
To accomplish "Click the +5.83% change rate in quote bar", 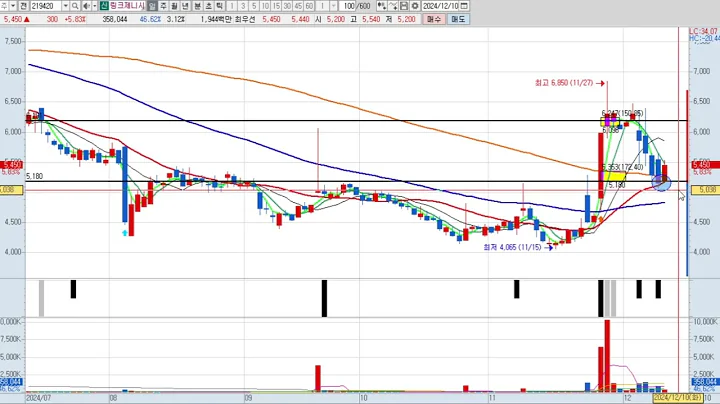I will 75,19.
